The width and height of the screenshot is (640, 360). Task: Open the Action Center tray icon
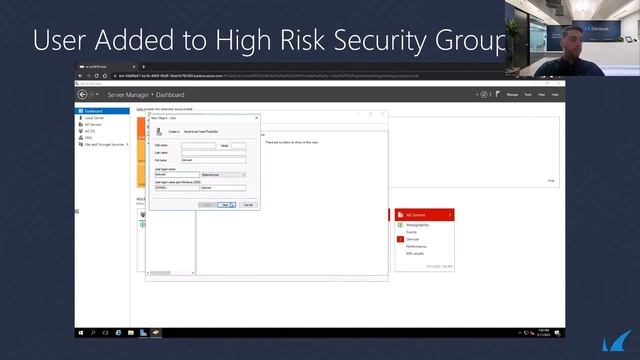(558, 333)
